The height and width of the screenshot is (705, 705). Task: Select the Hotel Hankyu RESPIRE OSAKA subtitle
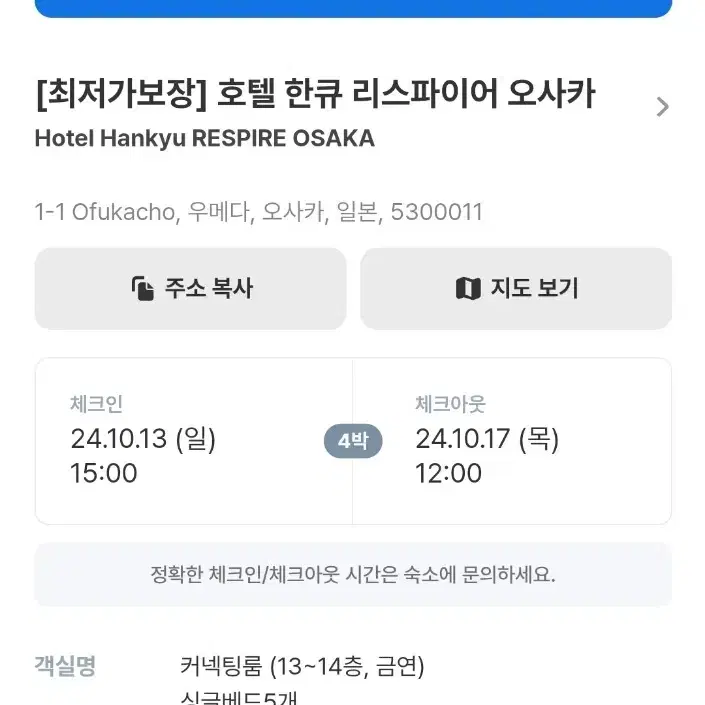pyautogui.click(x=205, y=138)
